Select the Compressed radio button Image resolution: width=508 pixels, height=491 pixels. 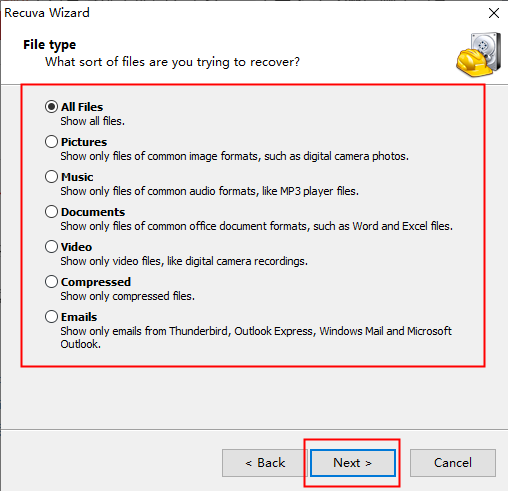pyautogui.click(x=51, y=282)
